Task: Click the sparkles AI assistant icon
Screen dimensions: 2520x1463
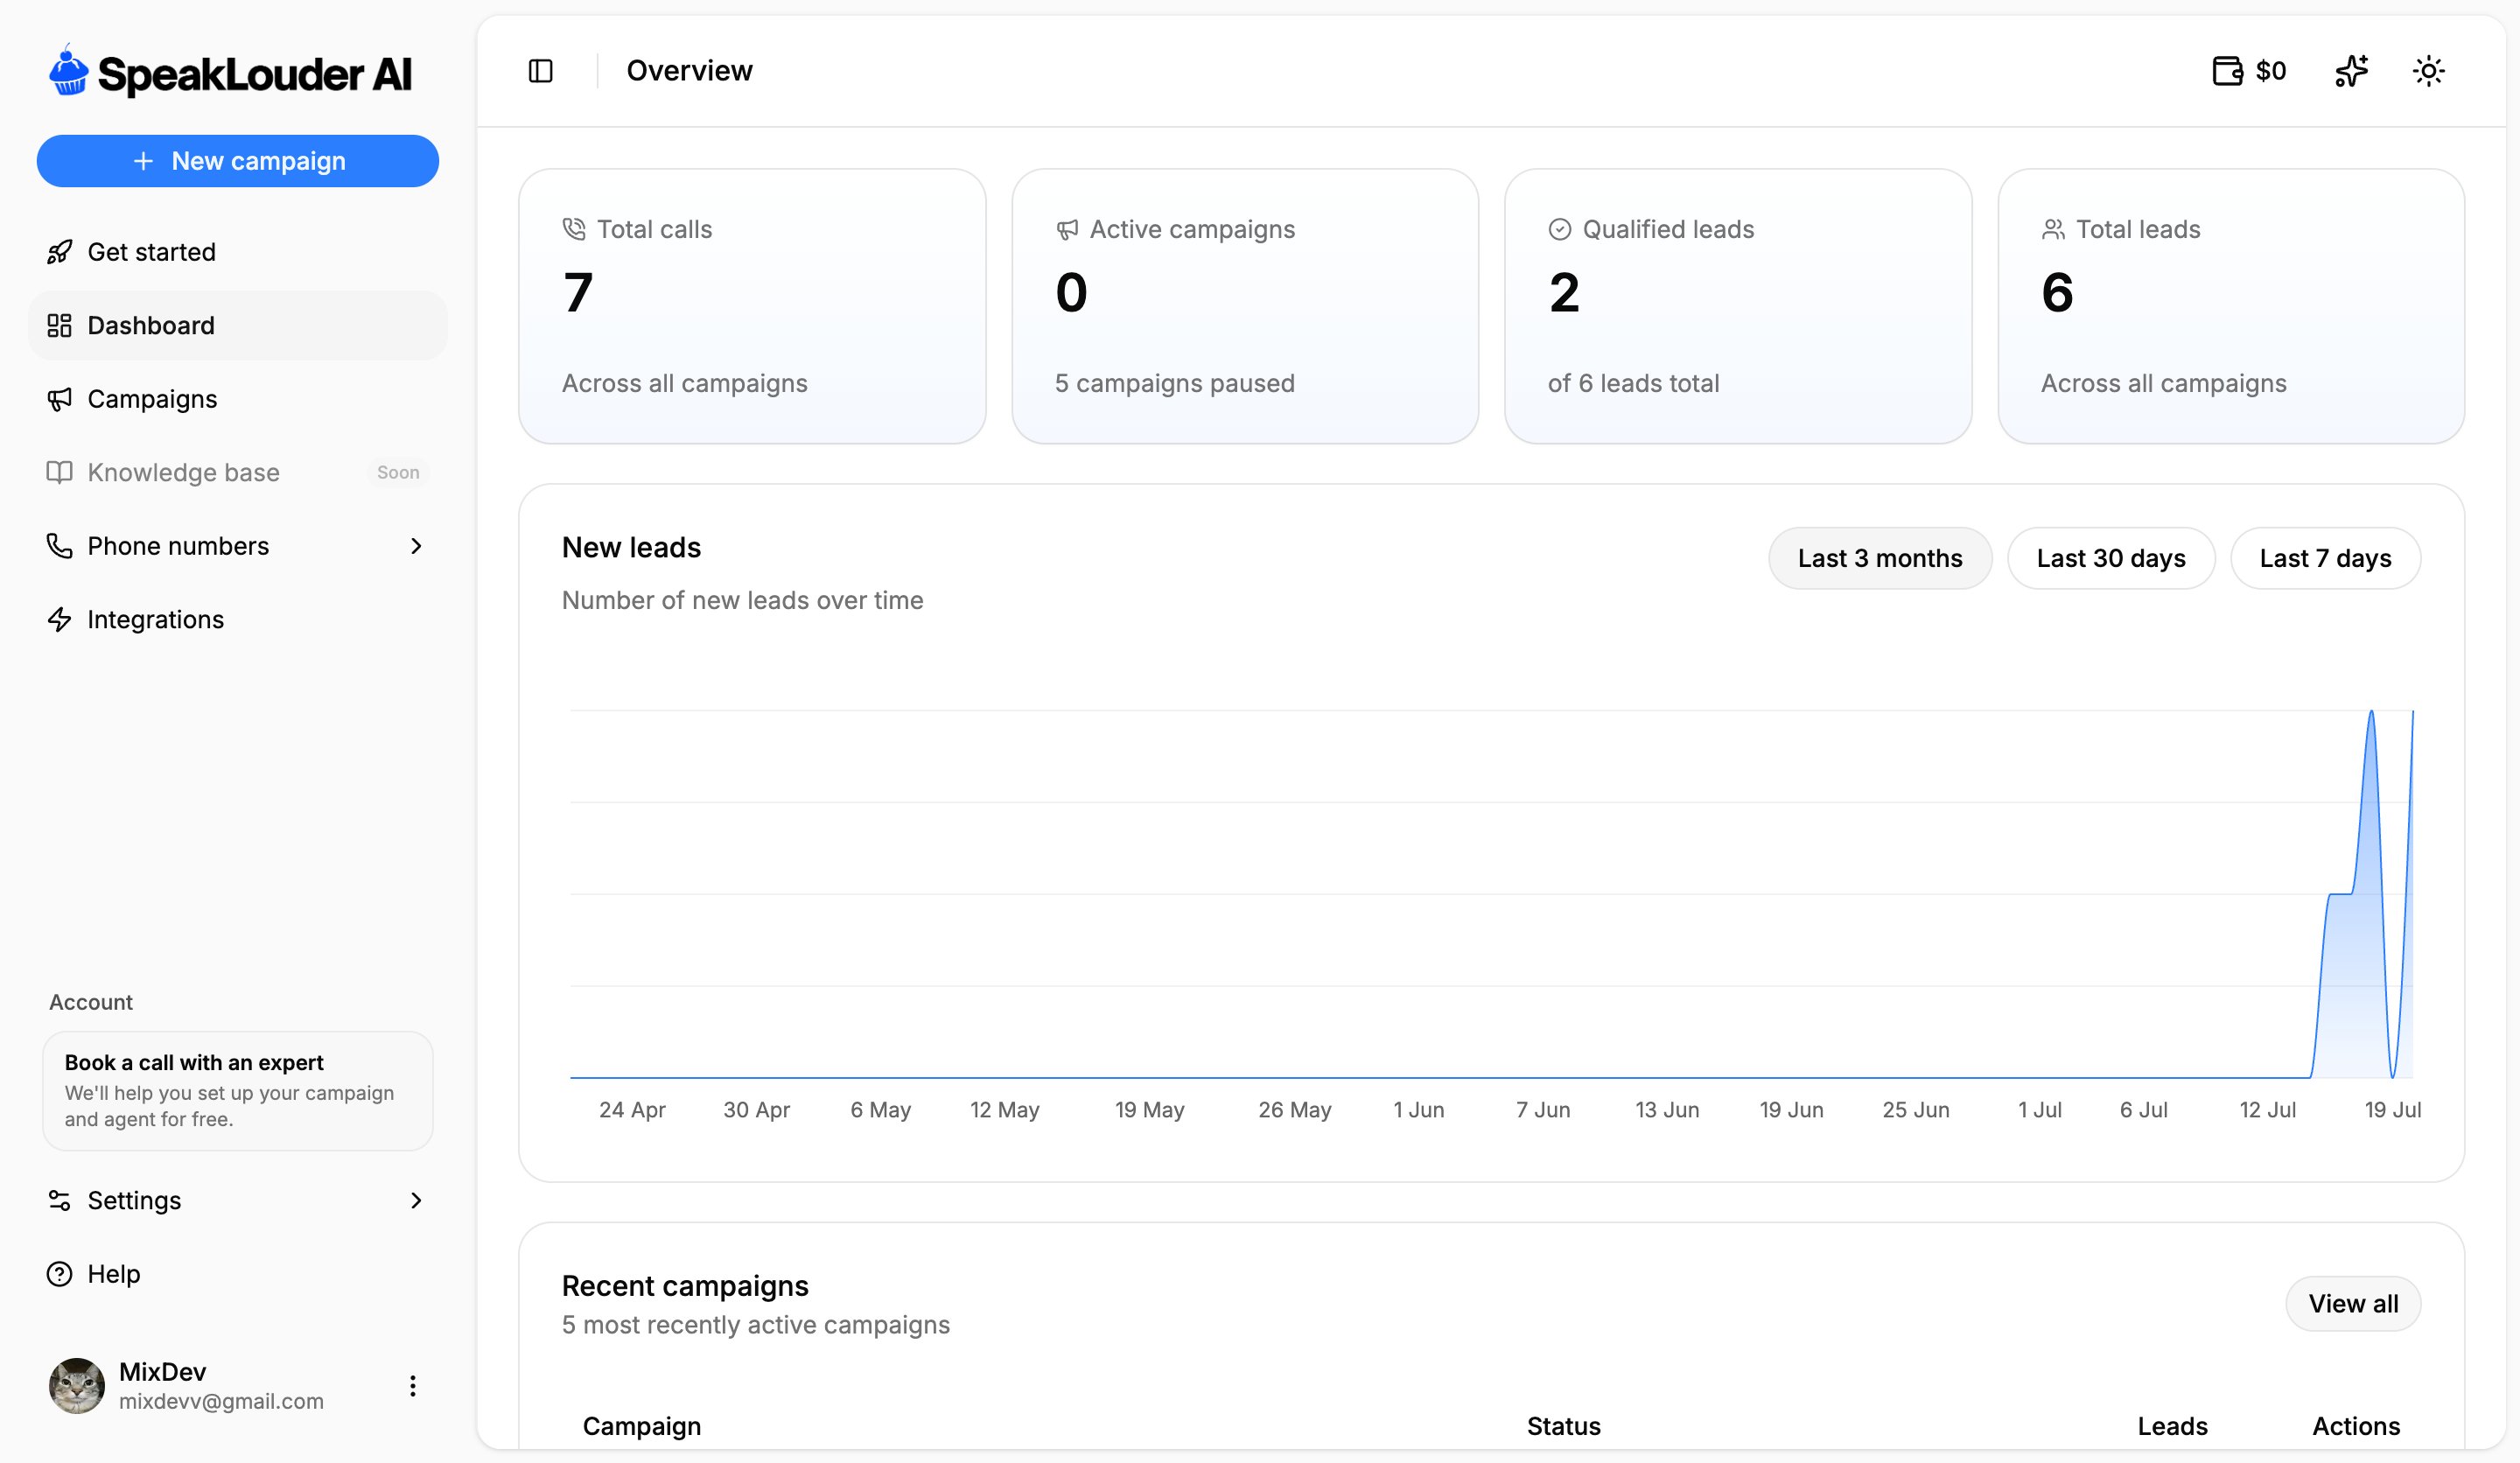Action: (2352, 71)
